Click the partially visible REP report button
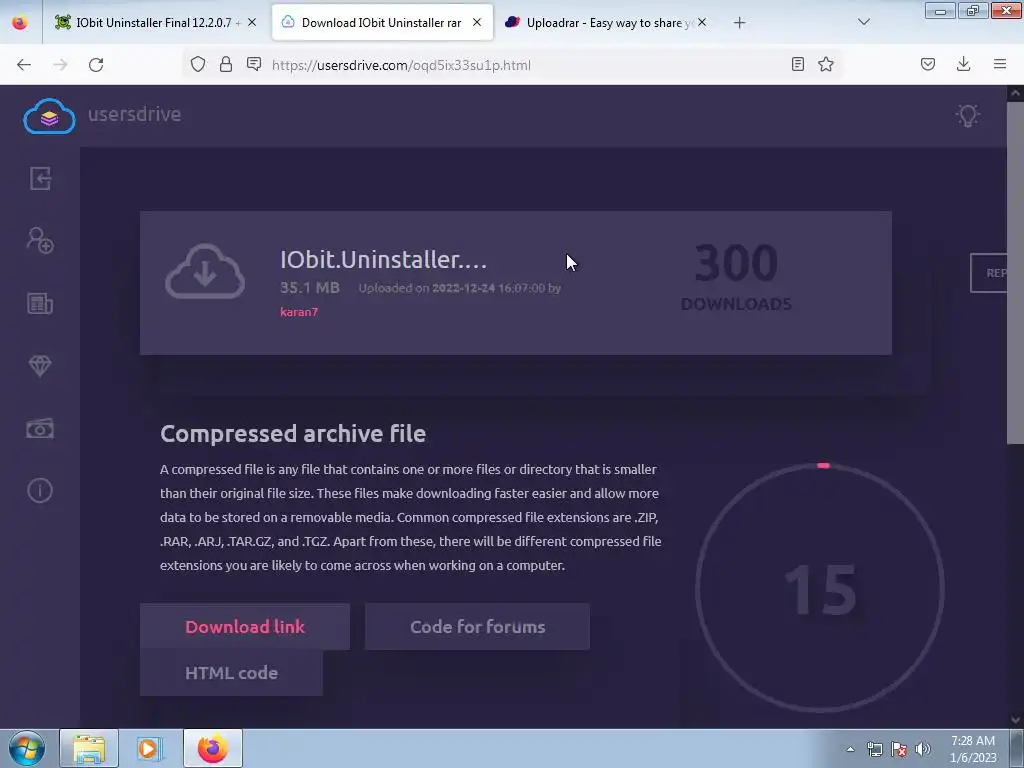1024x768 pixels. coord(988,273)
